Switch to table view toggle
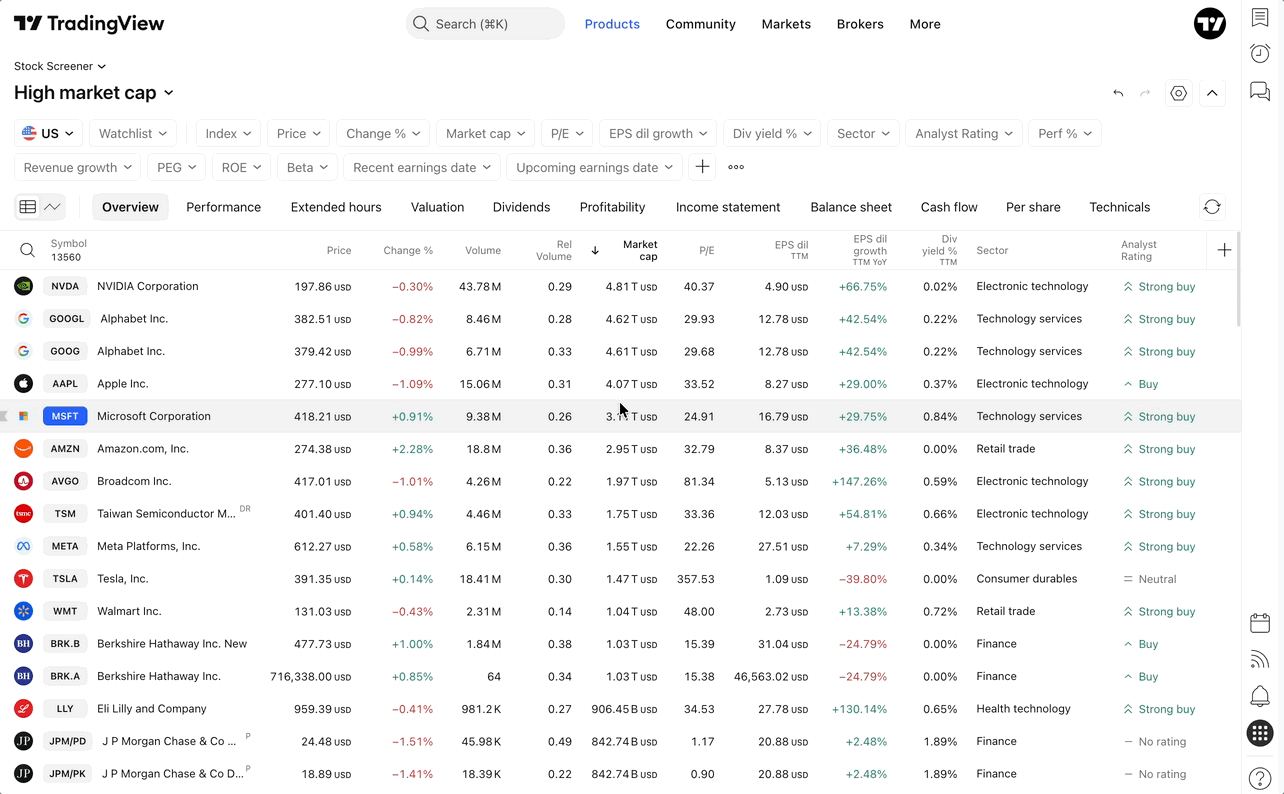This screenshot has height=794, width=1284. (x=28, y=207)
